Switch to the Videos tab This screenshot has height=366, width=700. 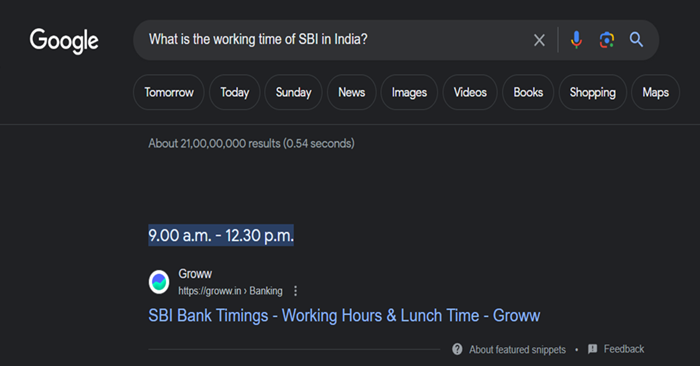point(470,92)
